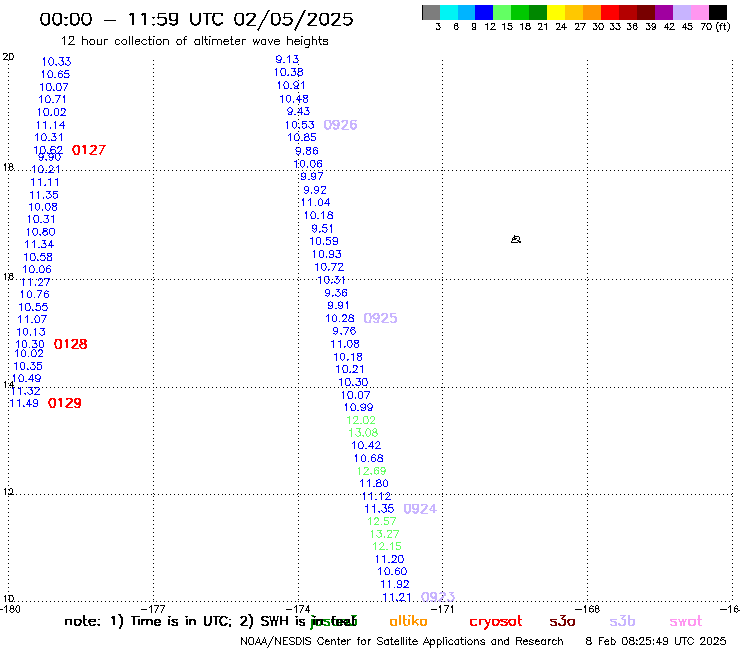Click wave height value 11.08
The height and width of the screenshot is (650, 740).
[345, 345]
